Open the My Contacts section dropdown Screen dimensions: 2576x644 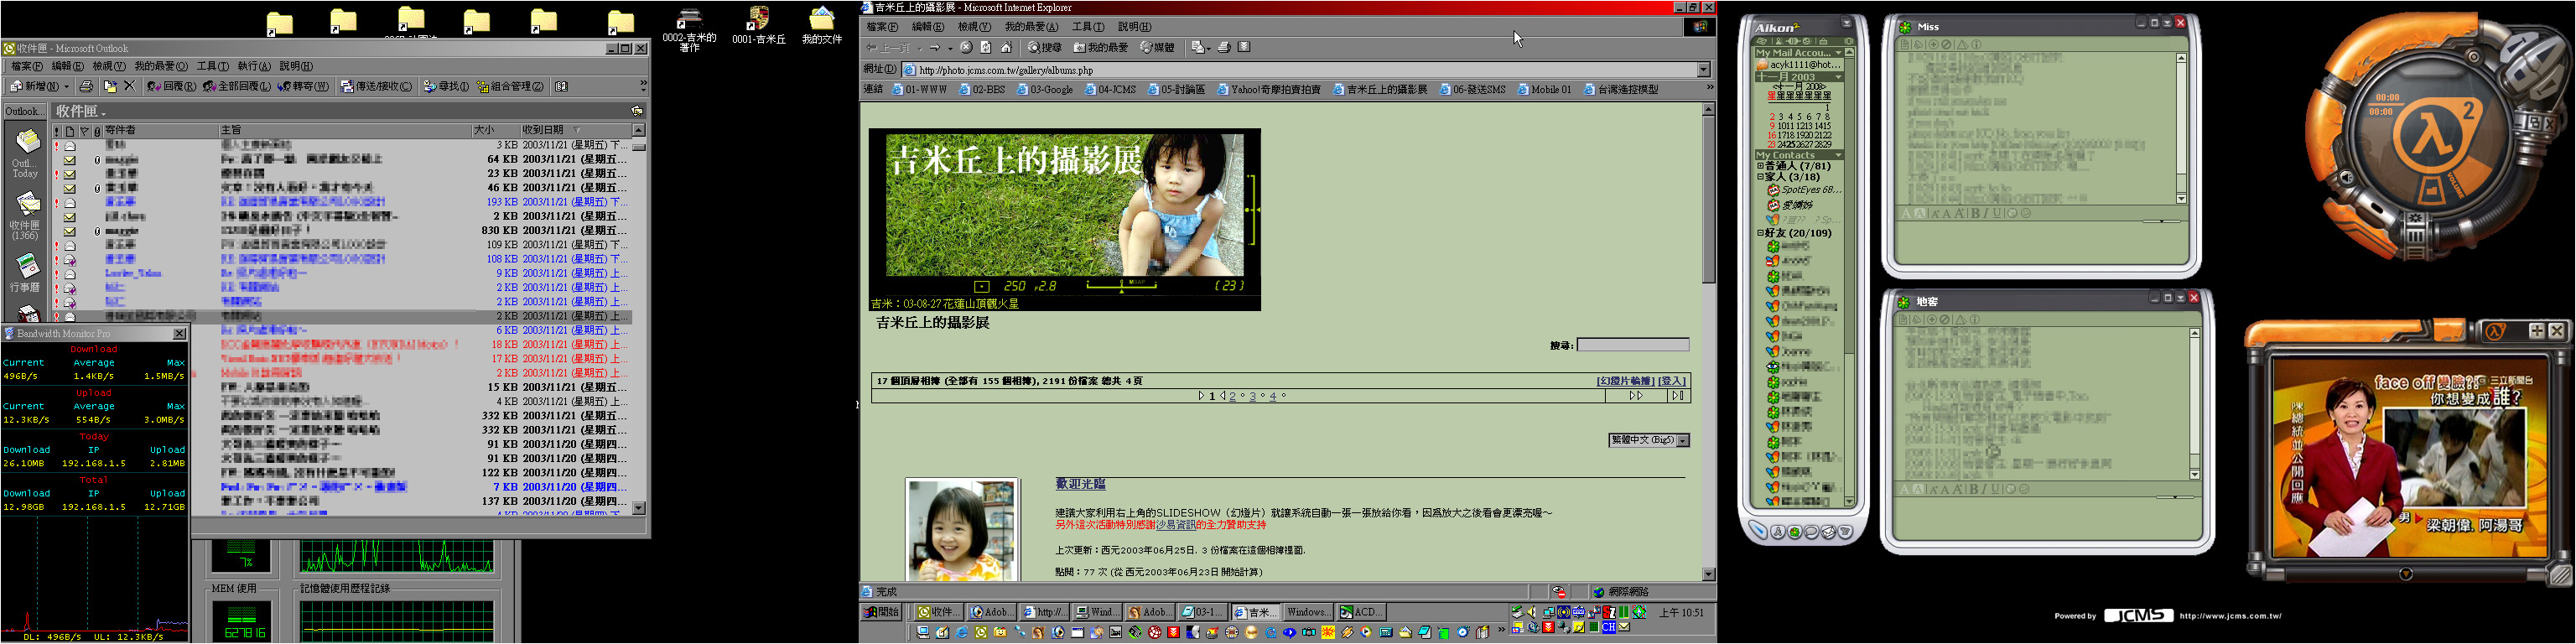tap(1838, 155)
